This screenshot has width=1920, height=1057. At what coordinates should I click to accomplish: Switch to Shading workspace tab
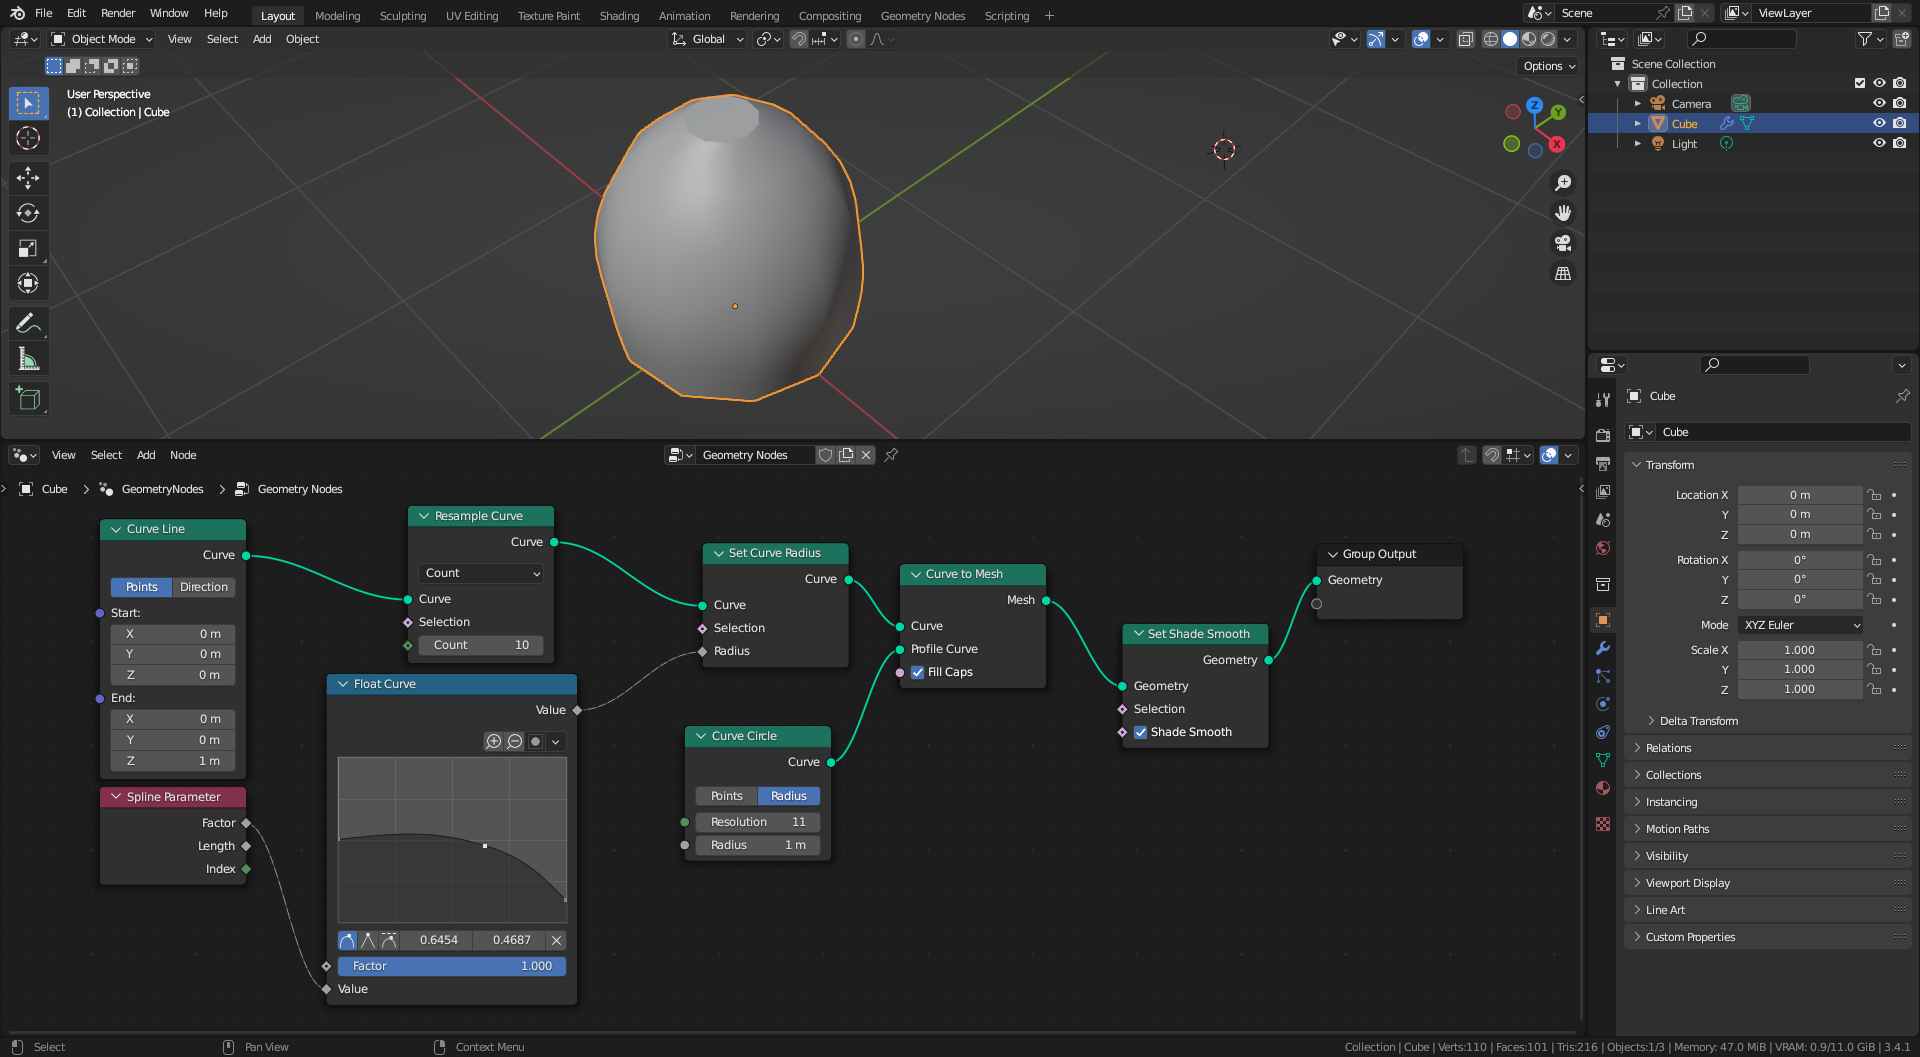point(619,15)
